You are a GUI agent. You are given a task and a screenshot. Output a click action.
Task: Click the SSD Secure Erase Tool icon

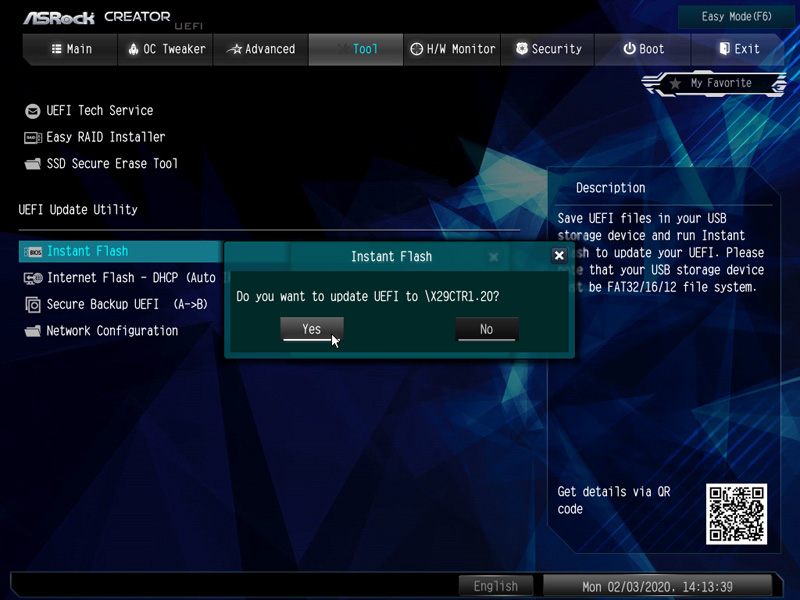33,164
